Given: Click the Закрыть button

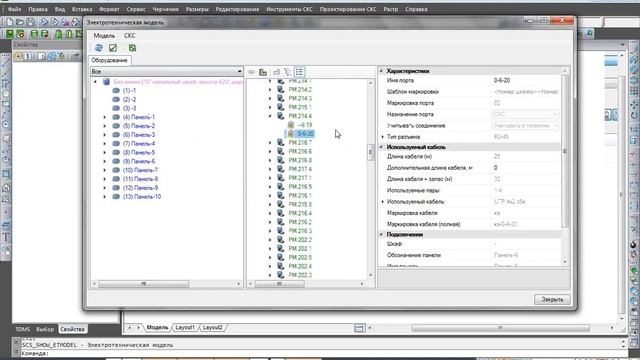Looking at the screenshot, I should (552, 299).
